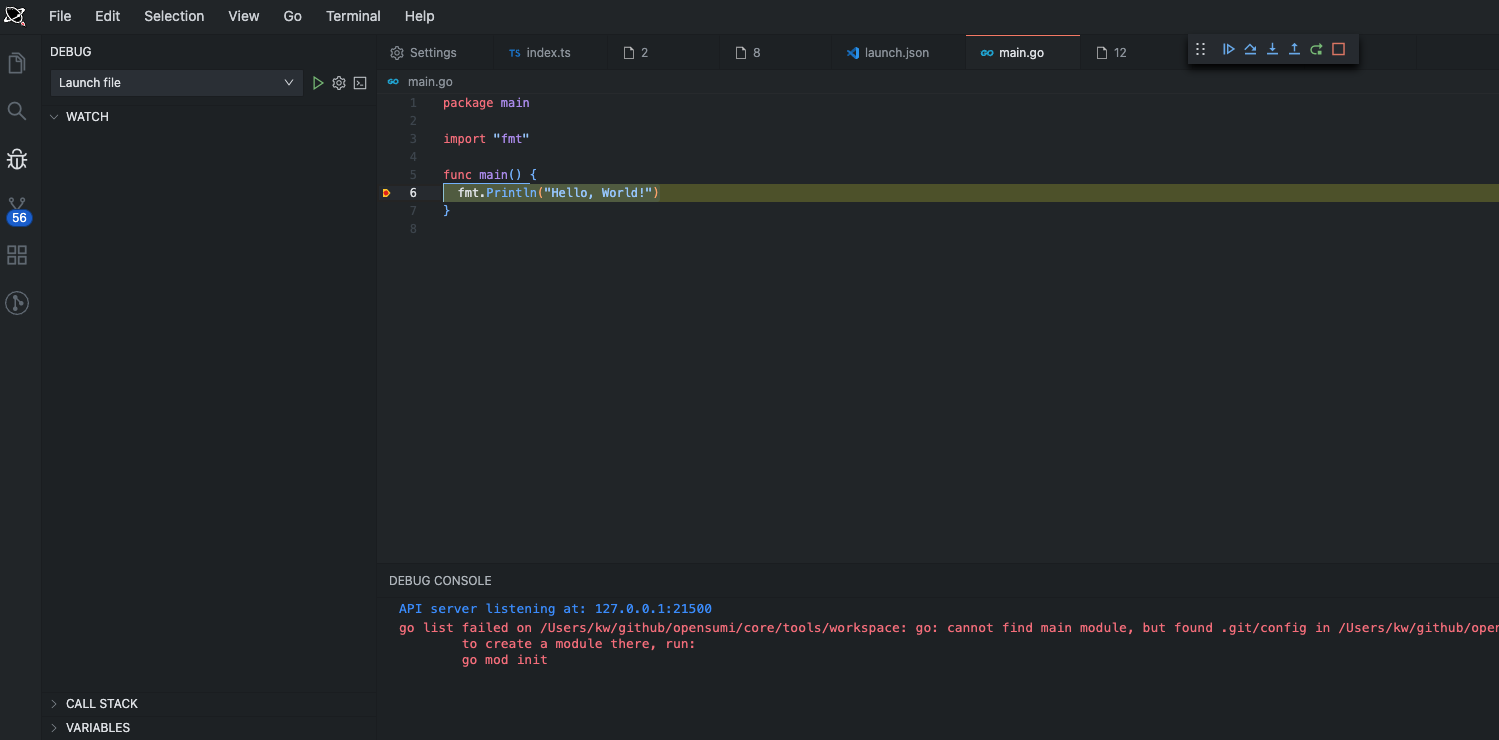
Task: Click the Step Over debug icon
Action: [1250, 48]
